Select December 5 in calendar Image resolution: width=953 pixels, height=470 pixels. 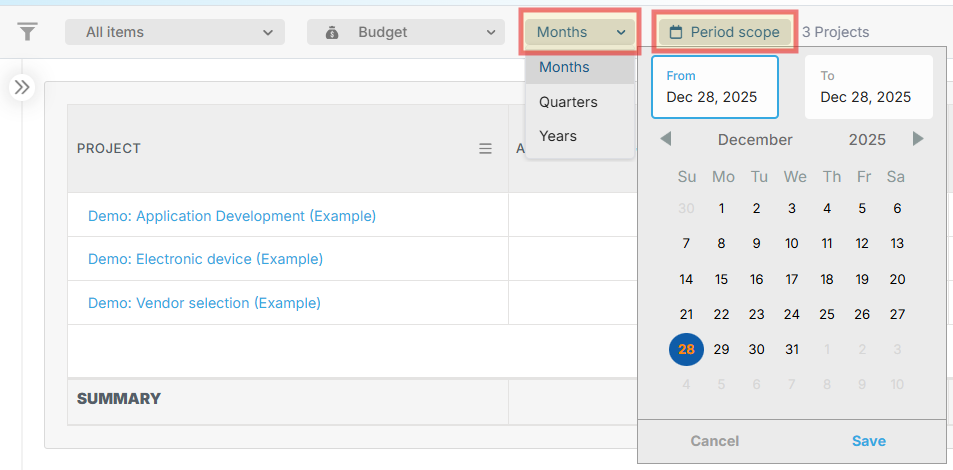pos(862,209)
